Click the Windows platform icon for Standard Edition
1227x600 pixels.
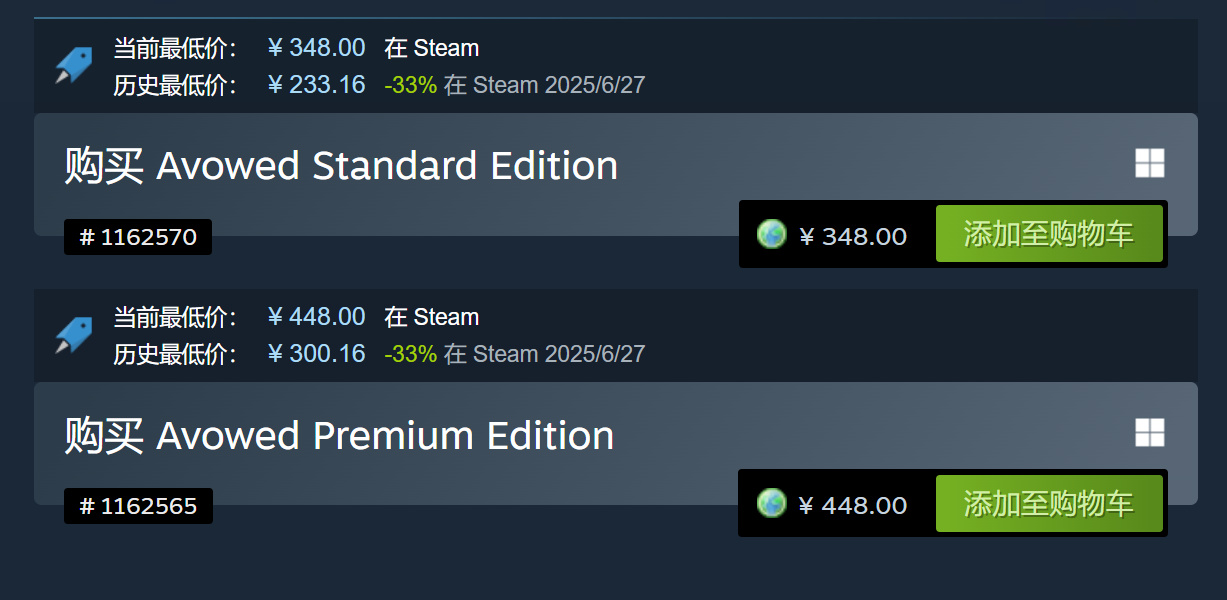point(1150,164)
